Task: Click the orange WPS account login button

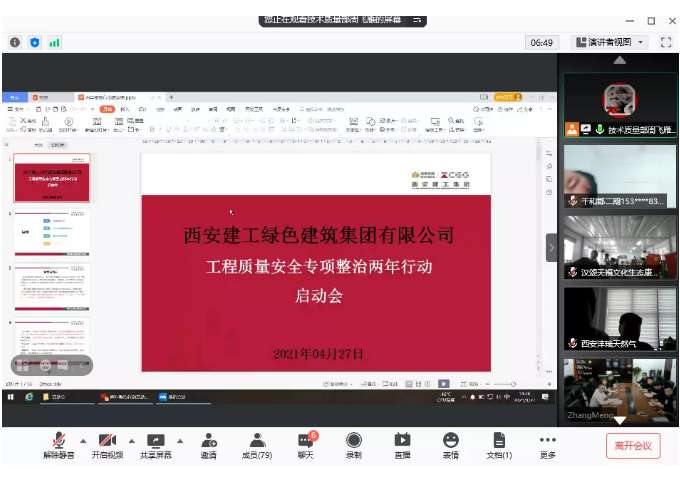Action: pos(507,97)
